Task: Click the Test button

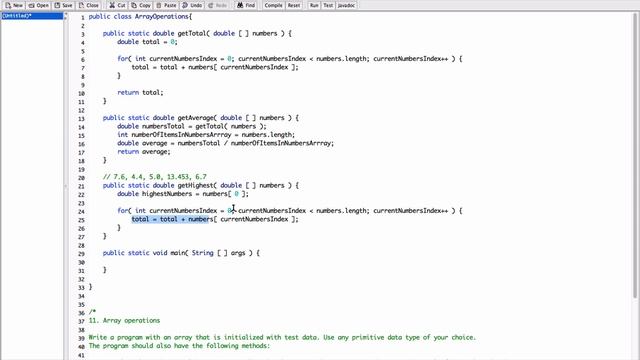Action: point(328,5)
